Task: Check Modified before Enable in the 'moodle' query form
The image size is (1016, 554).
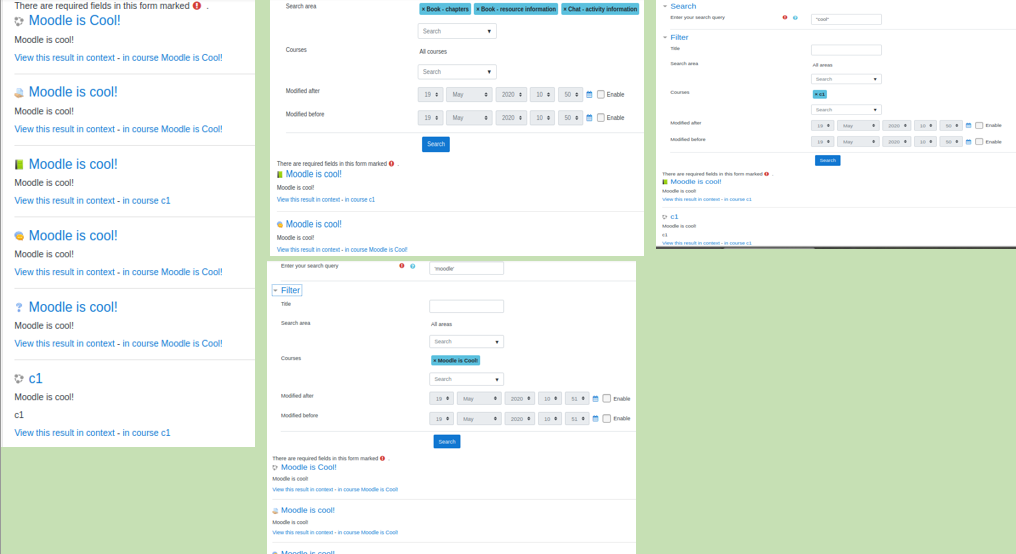Action: 606,419
